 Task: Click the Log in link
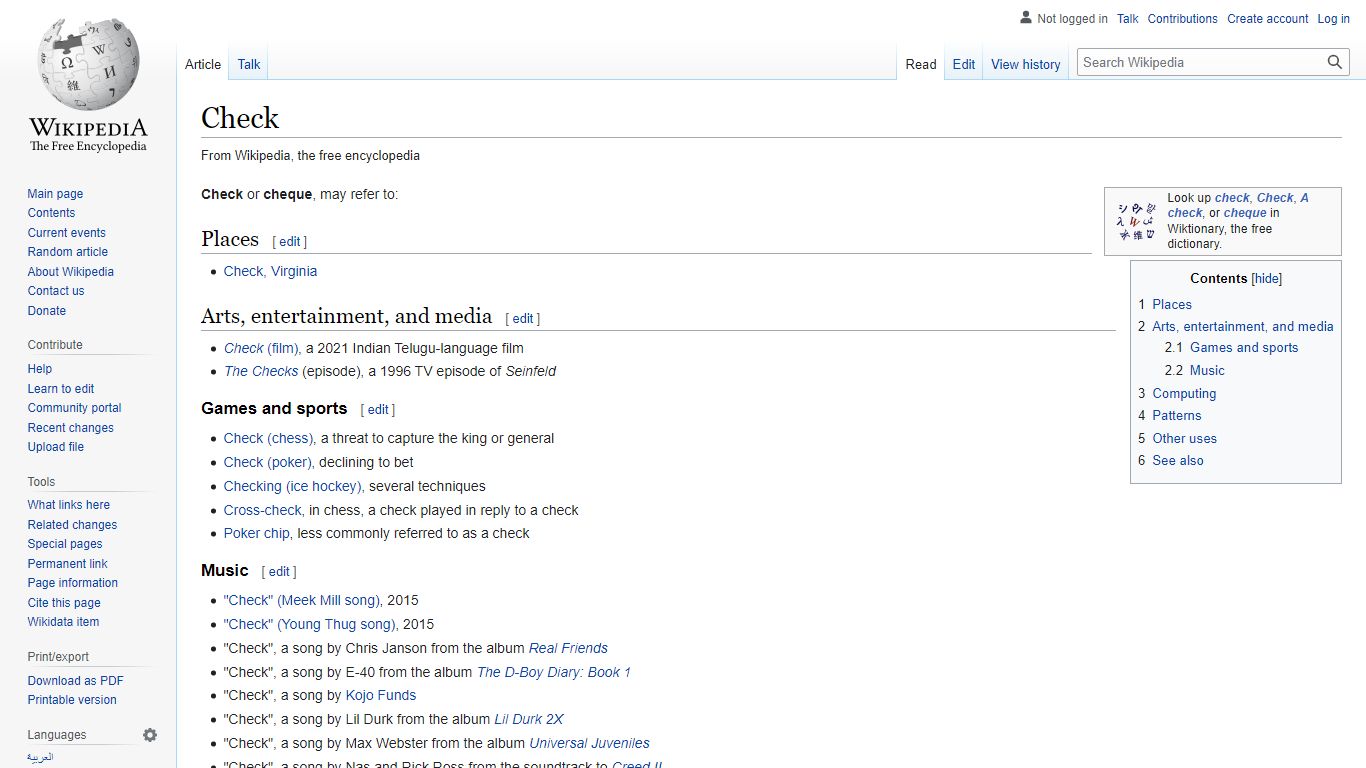point(1333,19)
